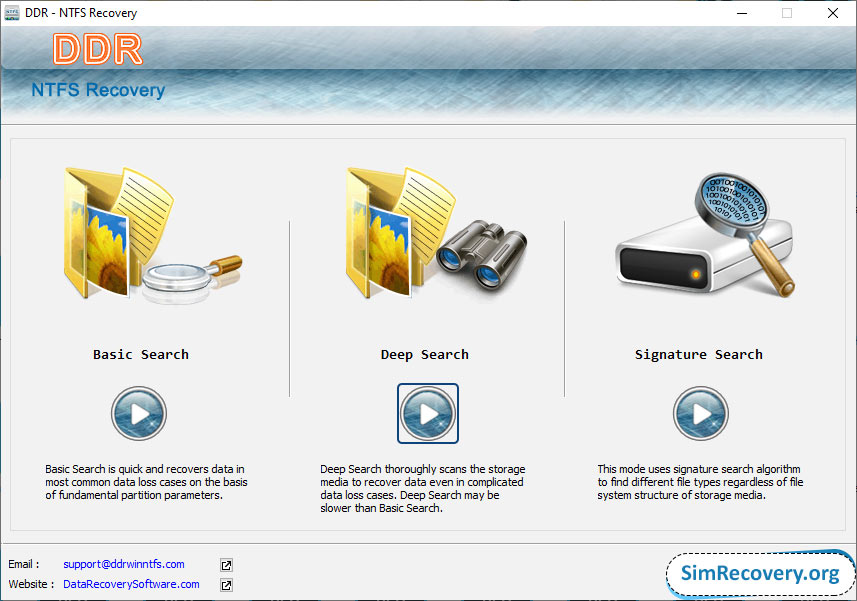This screenshot has height=601, width=857.
Task: Open the external link icon beside the email
Action: point(226,565)
